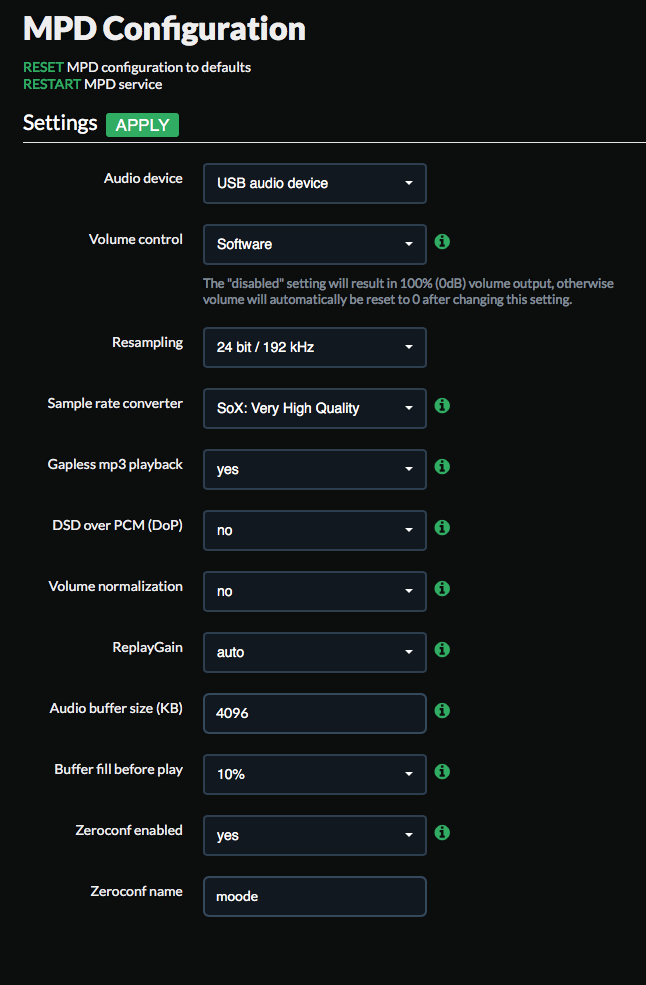
Task: Show info icon for Sample rate converter
Action: tap(442, 406)
